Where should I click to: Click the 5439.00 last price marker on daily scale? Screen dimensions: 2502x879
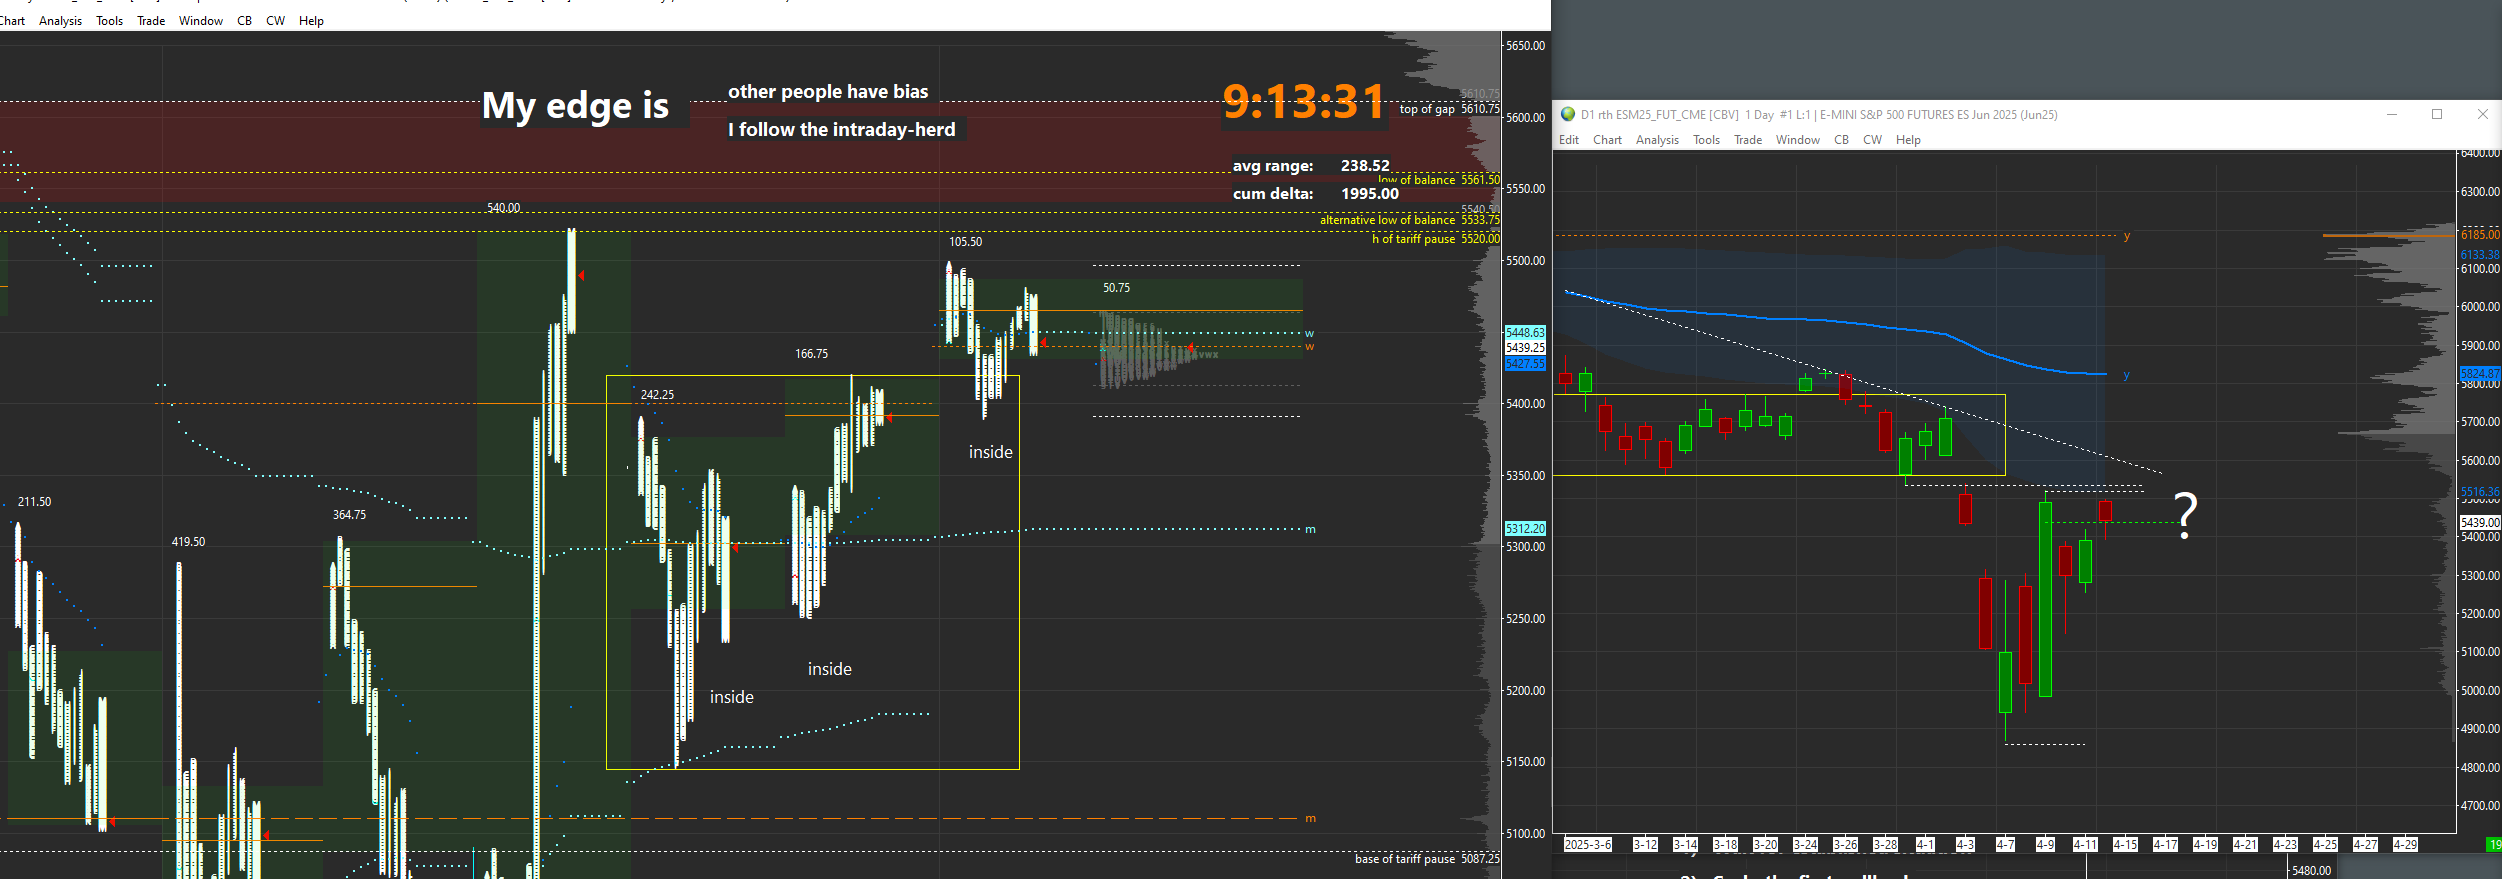(2480, 523)
